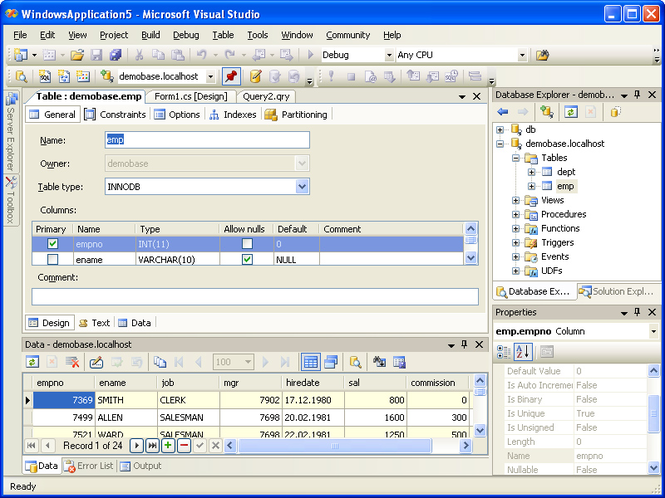The image size is (665, 498).
Task: Uncheck the Primary checkbox for empno
Action: [53, 243]
